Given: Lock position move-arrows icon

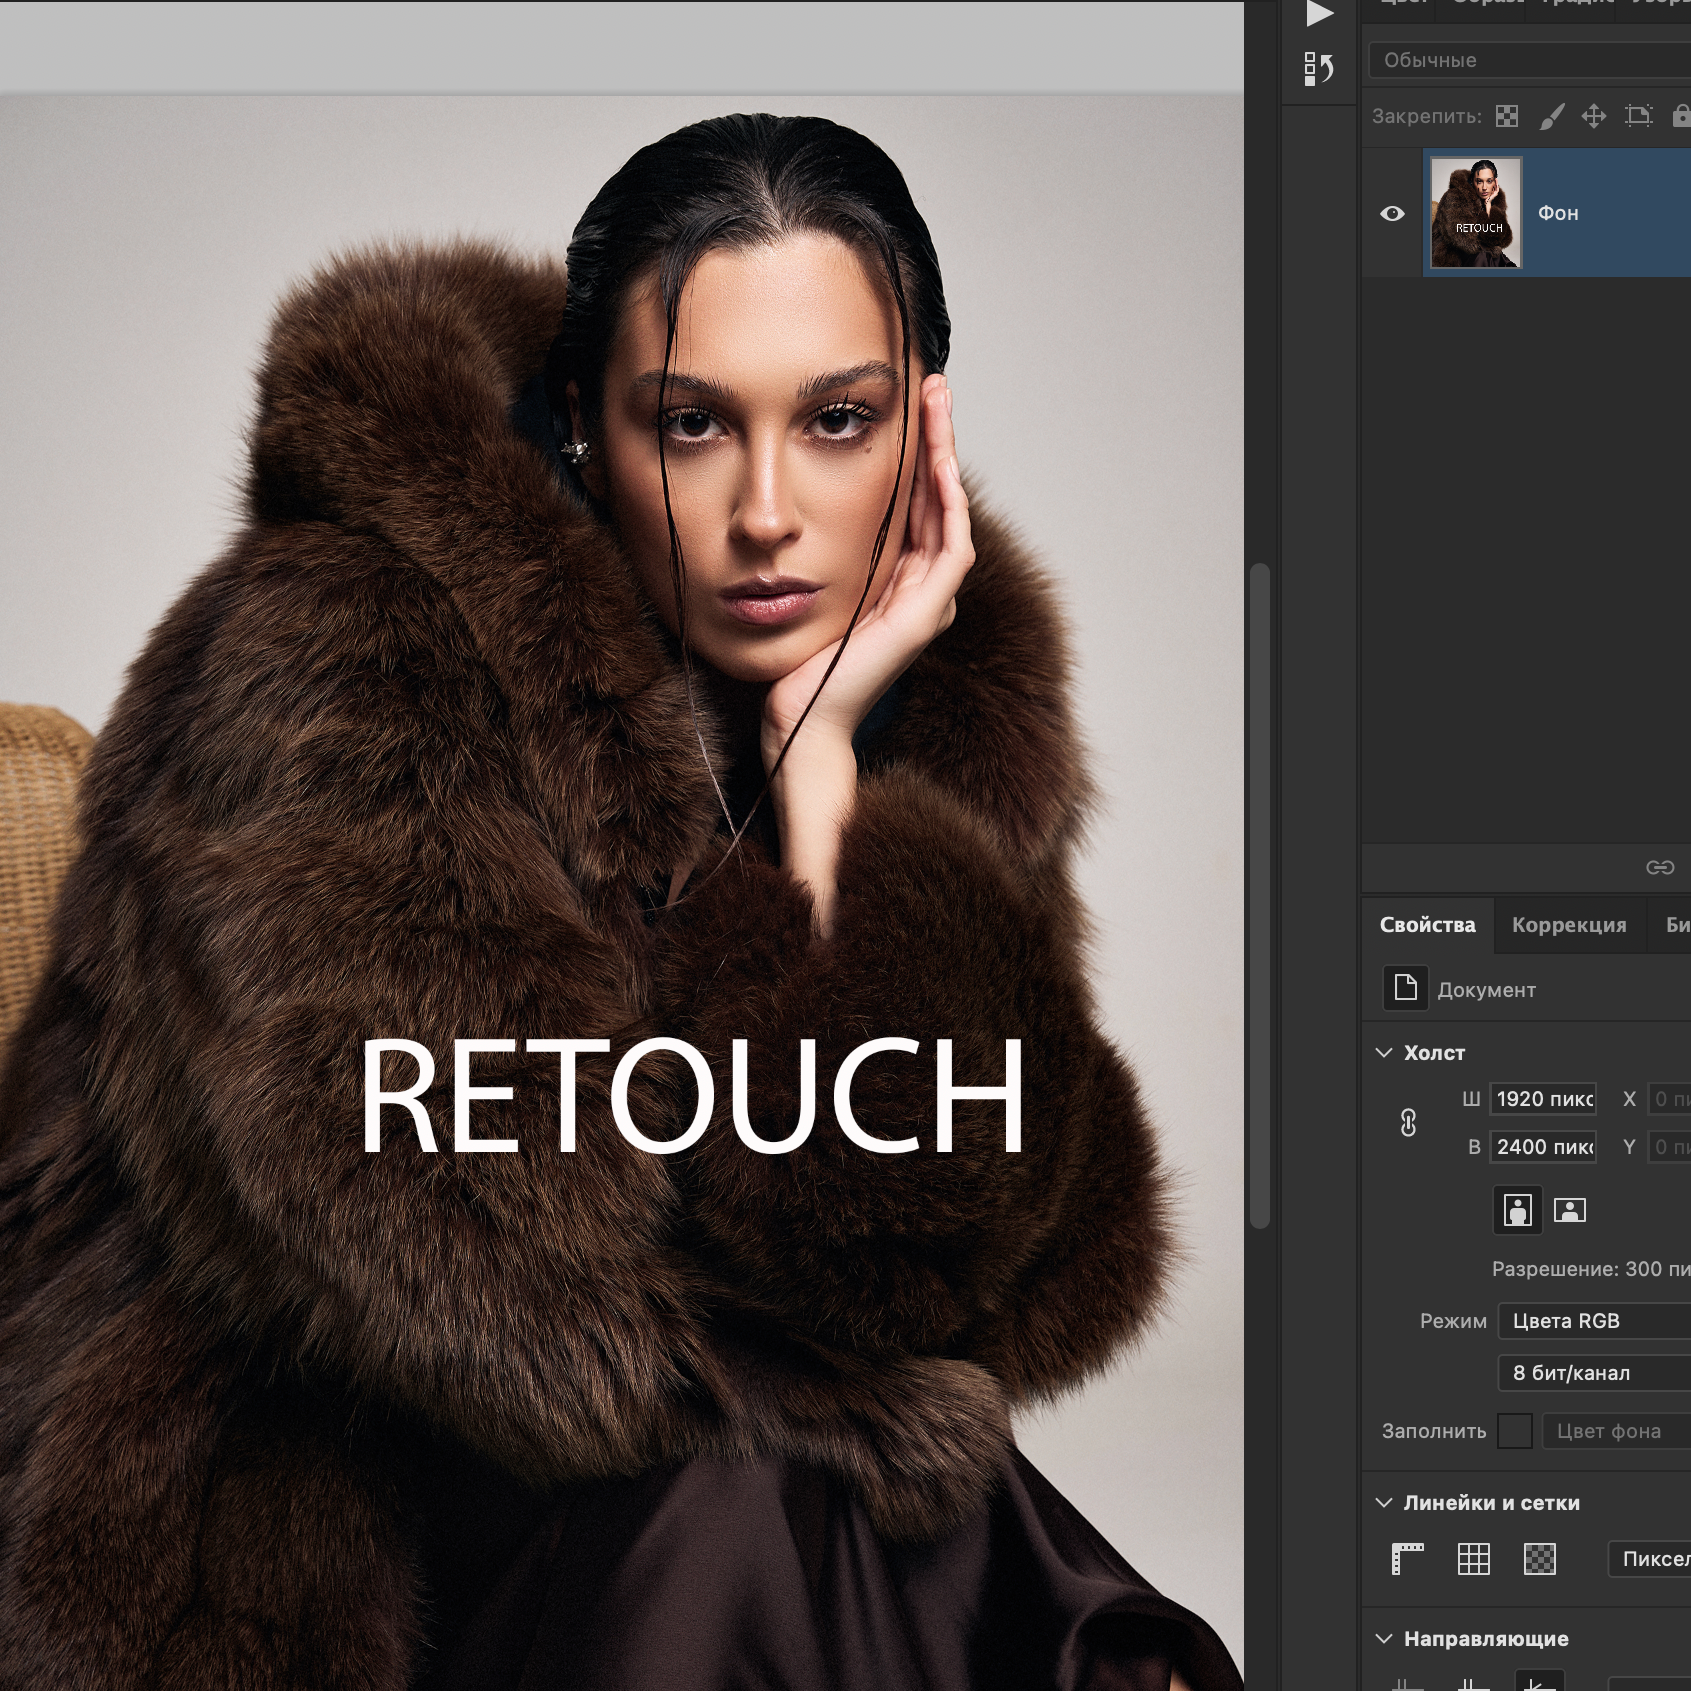Looking at the screenshot, I should [x=1594, y=117].
